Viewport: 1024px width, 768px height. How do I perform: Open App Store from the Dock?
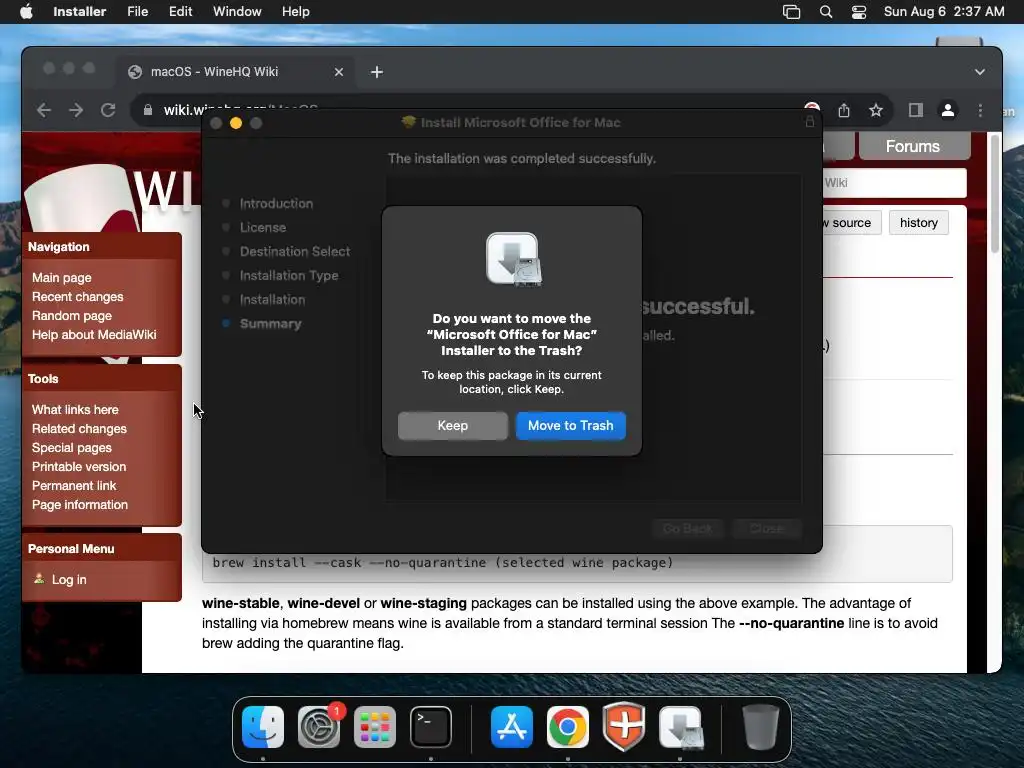coord(511,727)
